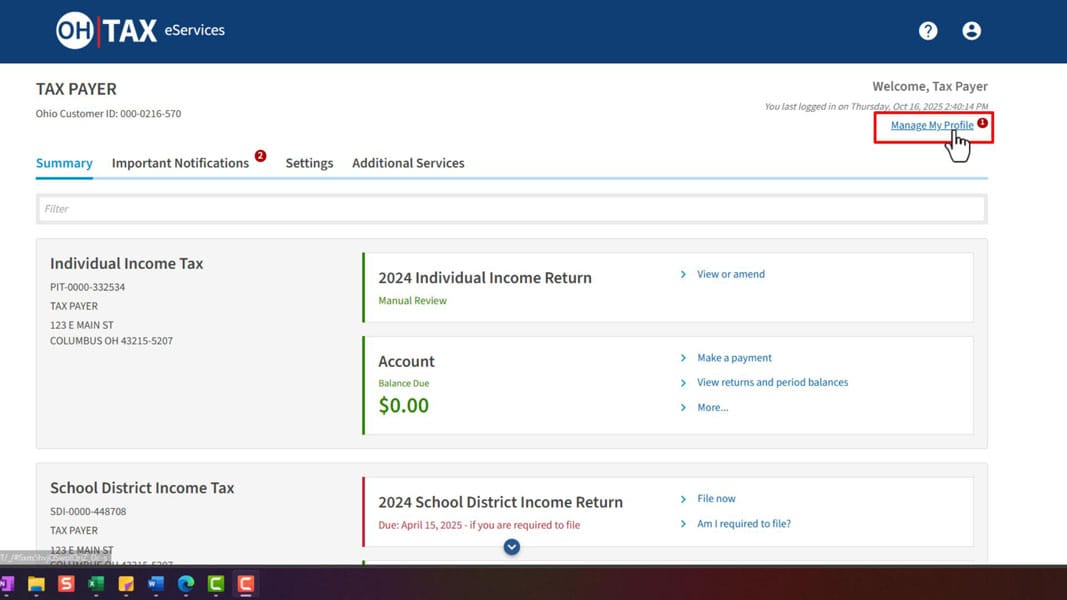Open the user account profile icon
The image size is (1067, 600).
[x=971, y=31]
